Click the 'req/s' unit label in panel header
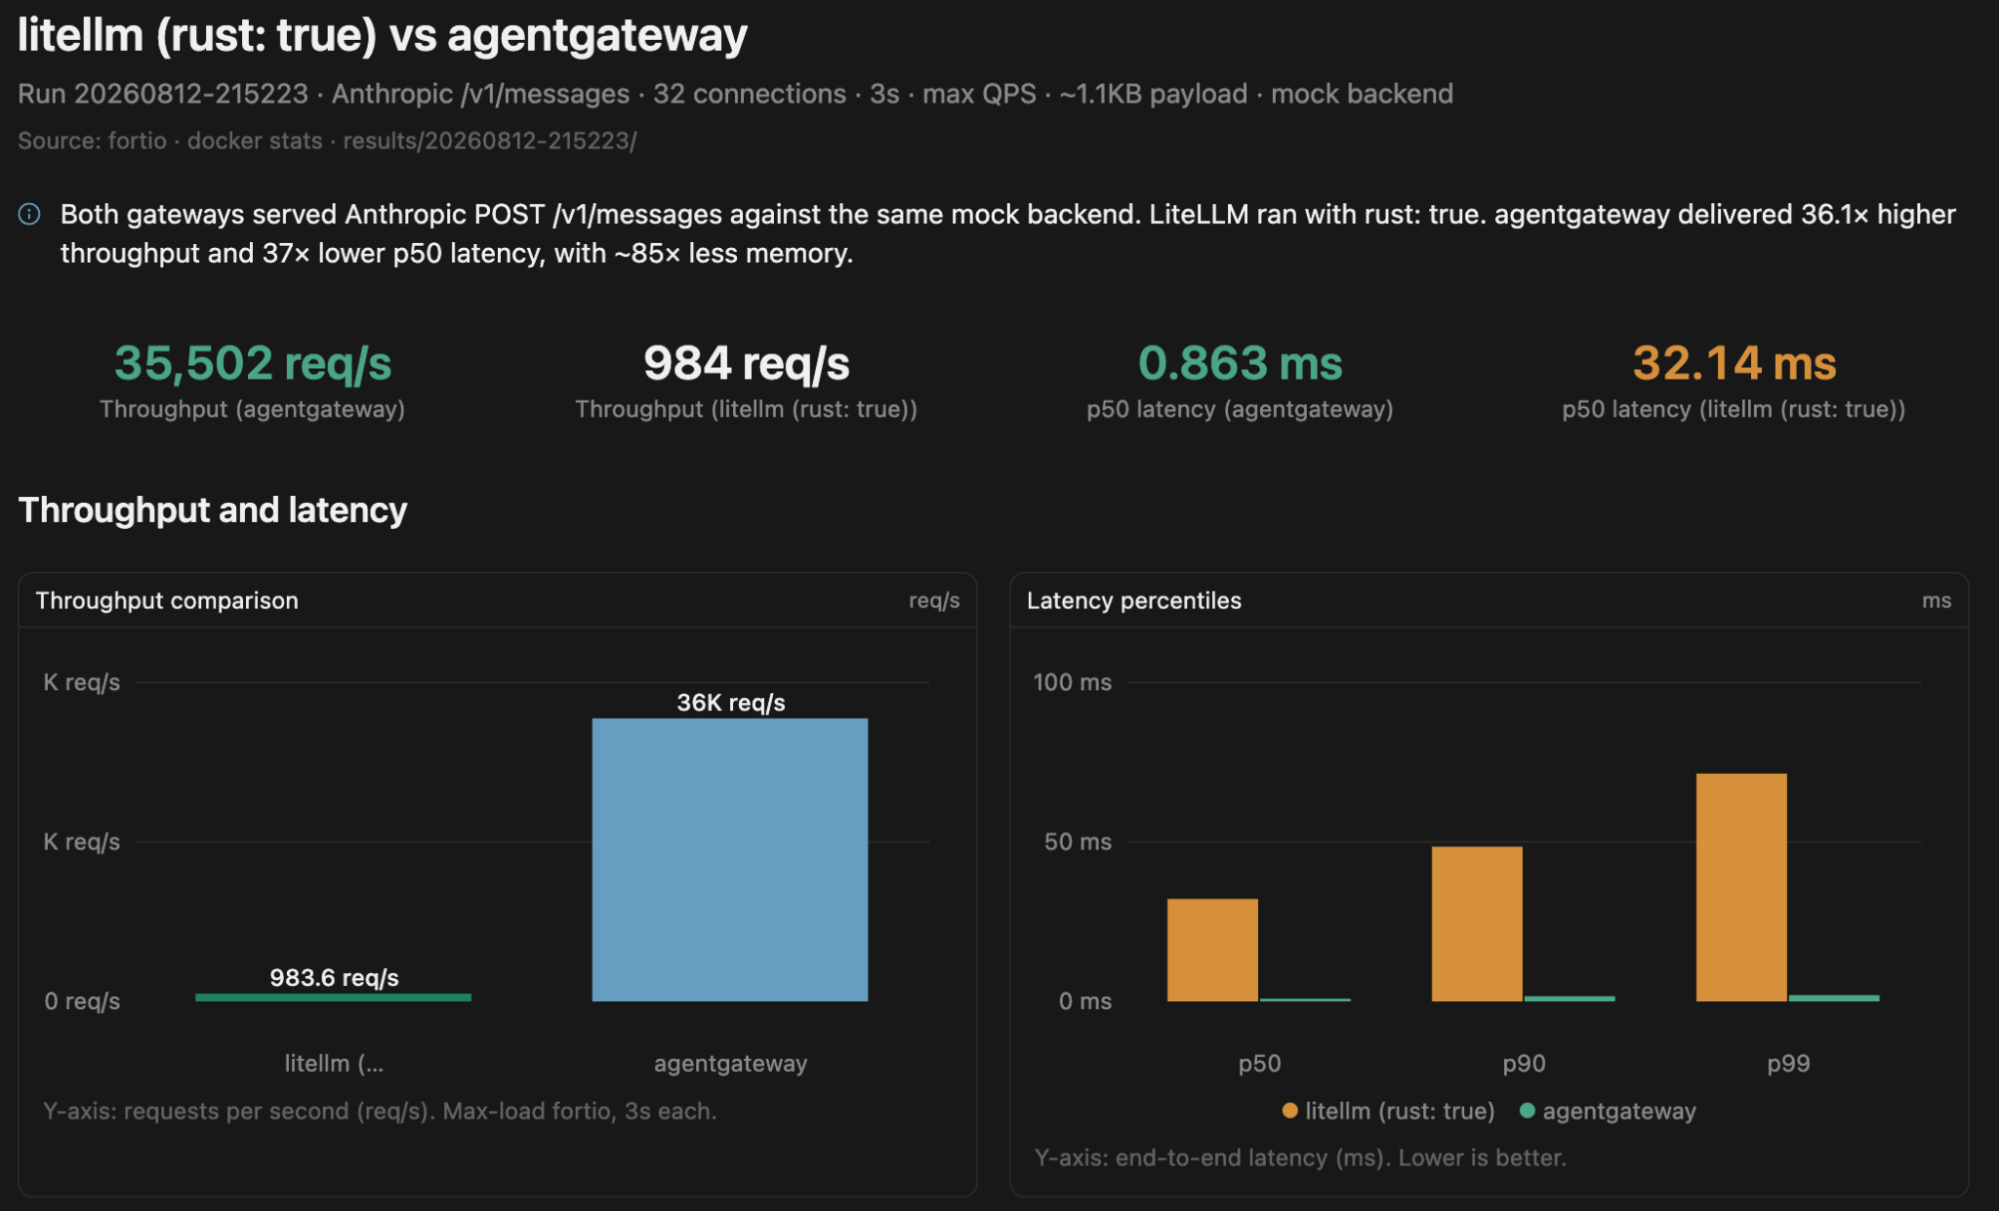This screenshot has height=1212, width=1999. click(x=934, y=601)
